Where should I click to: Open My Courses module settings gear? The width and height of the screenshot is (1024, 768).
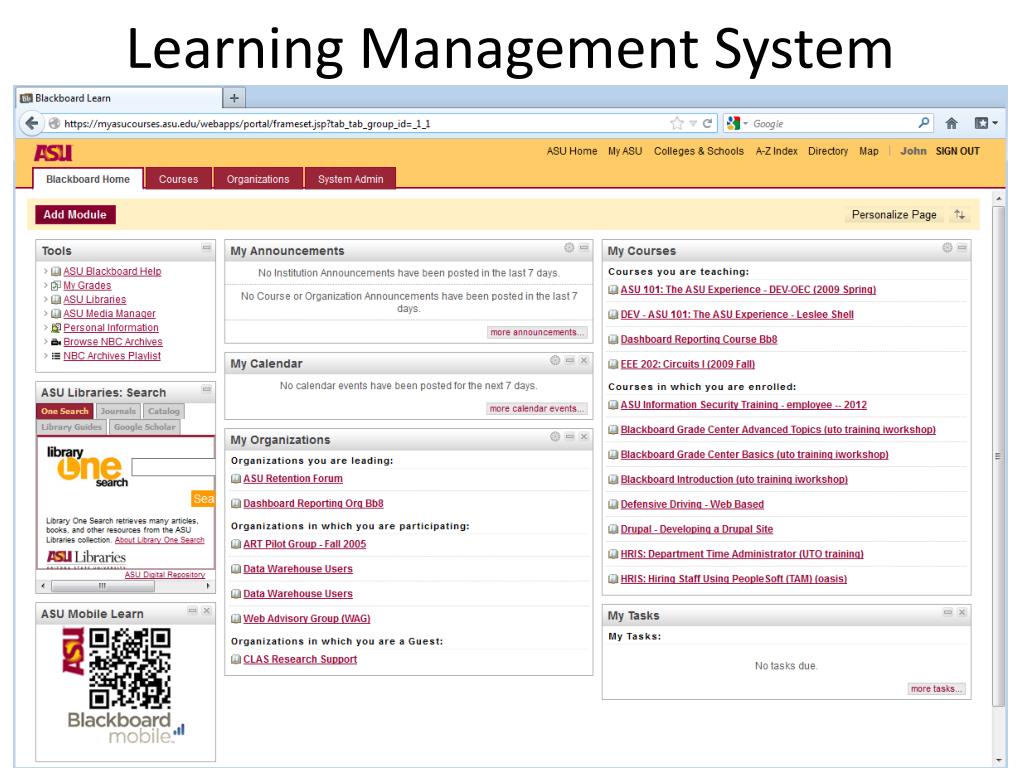[x=947, y=248]
